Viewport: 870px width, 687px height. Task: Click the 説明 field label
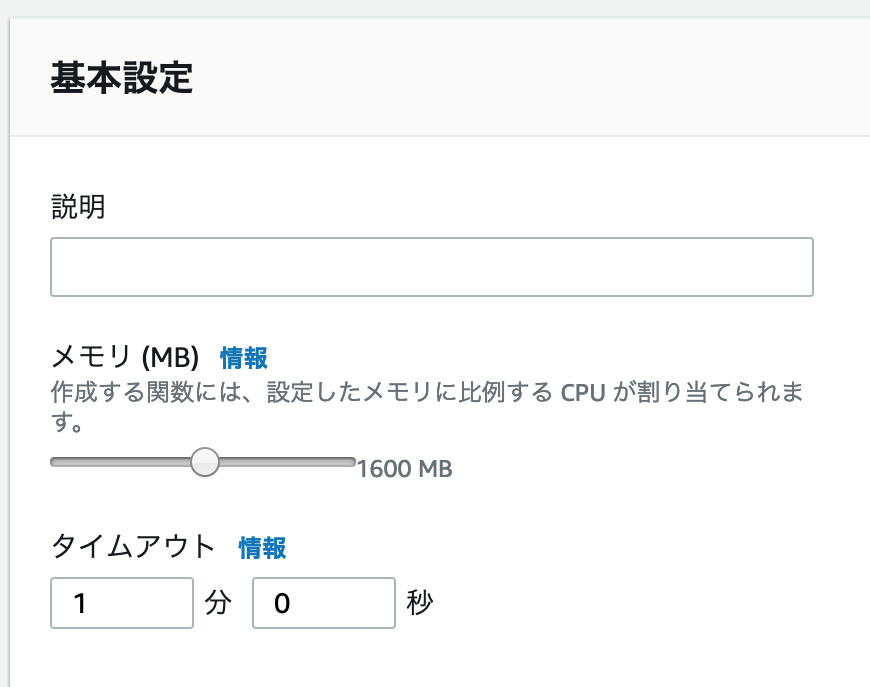pos(78,208)
